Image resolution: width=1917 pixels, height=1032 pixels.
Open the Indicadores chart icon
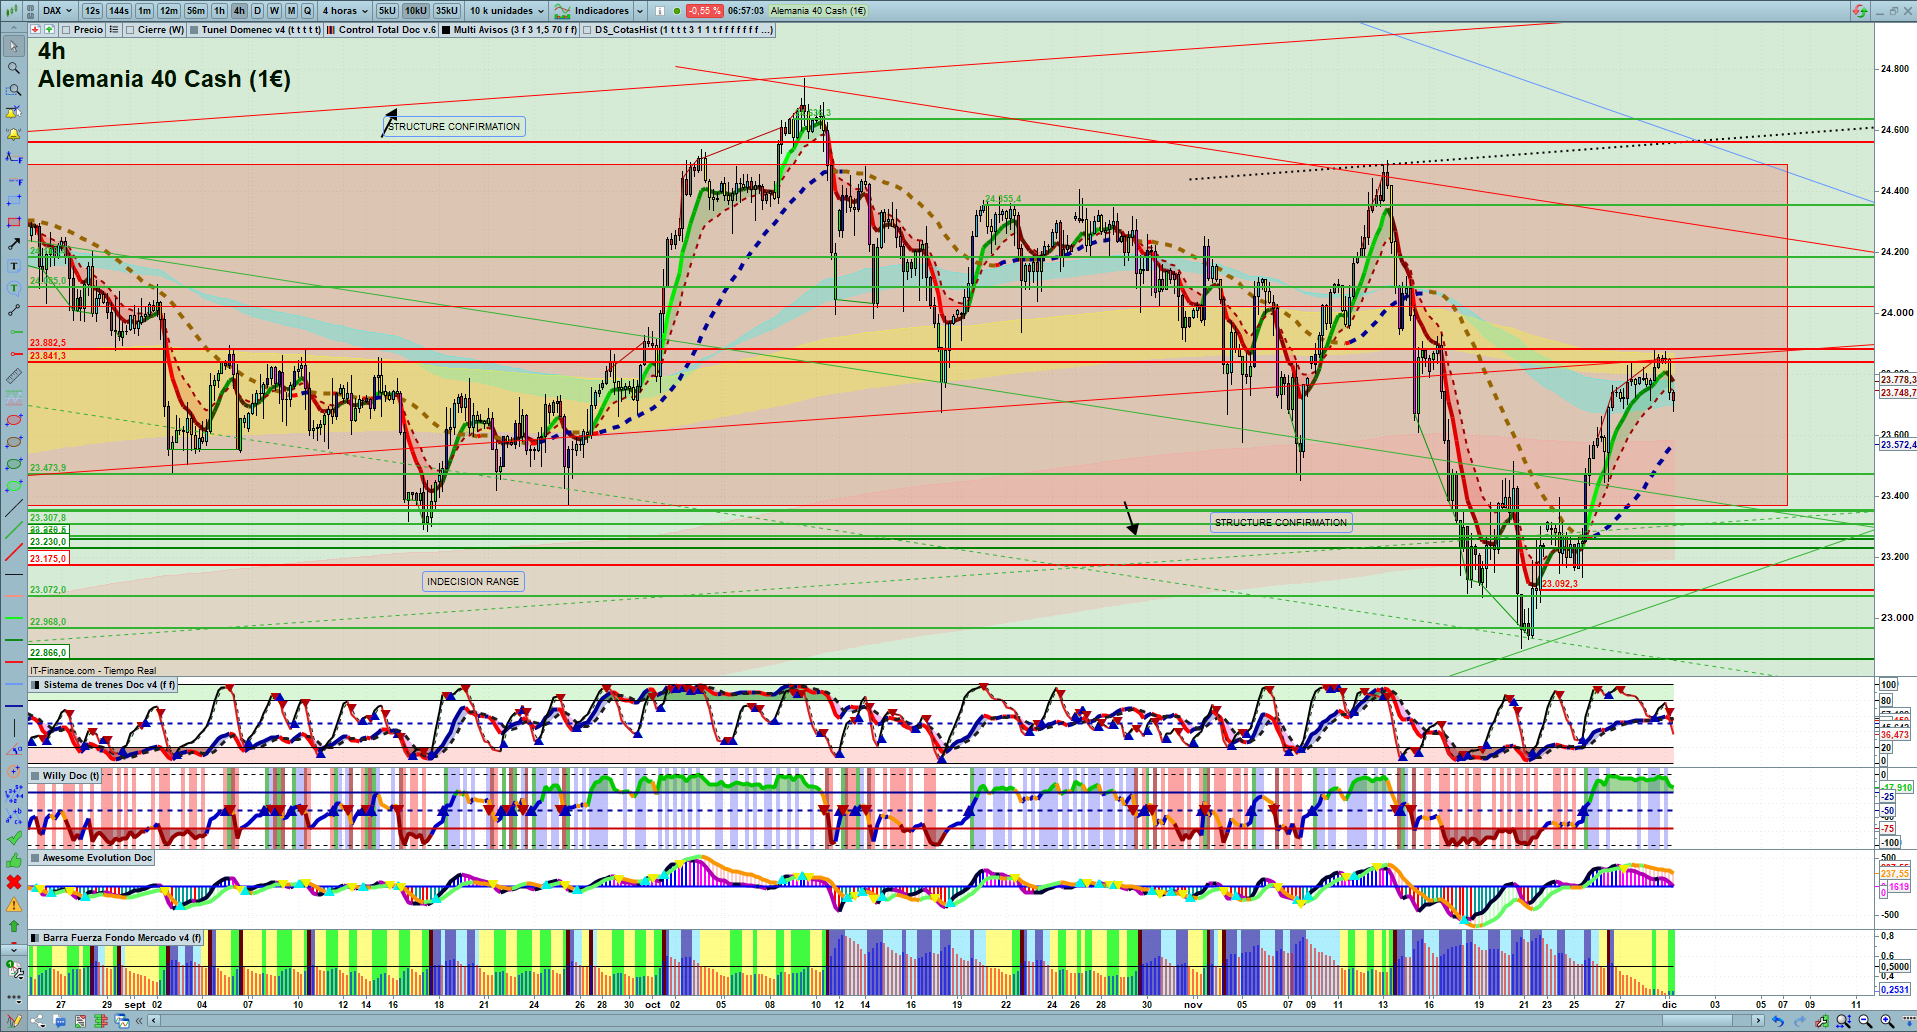(x=562, y=11)
